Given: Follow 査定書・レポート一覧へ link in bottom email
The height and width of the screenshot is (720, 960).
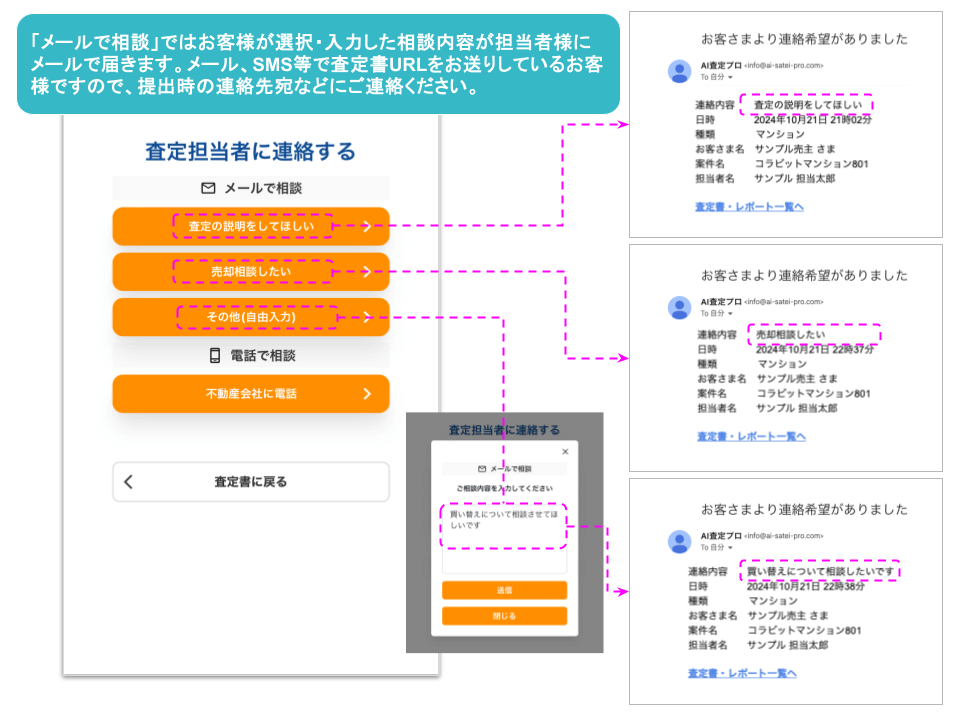Looking at the screenshot, I should coord(742,674).
